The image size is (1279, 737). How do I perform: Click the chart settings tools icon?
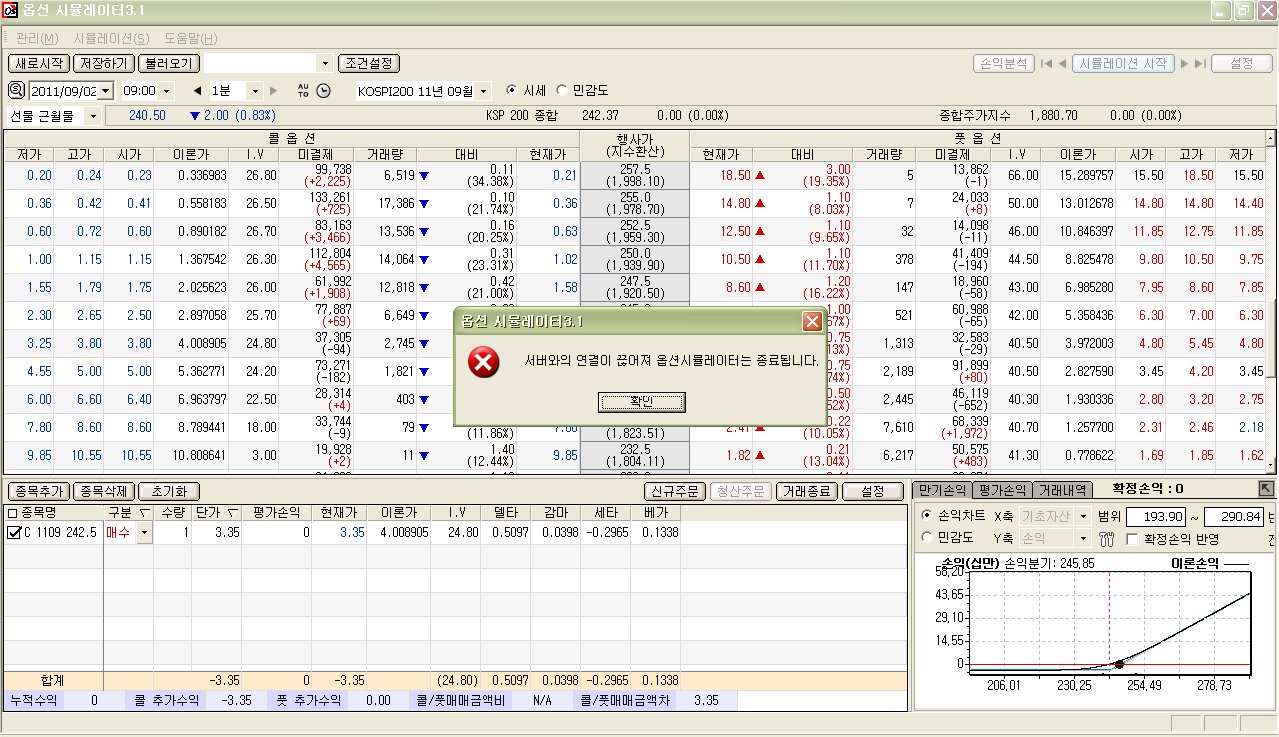(1106, 540)
